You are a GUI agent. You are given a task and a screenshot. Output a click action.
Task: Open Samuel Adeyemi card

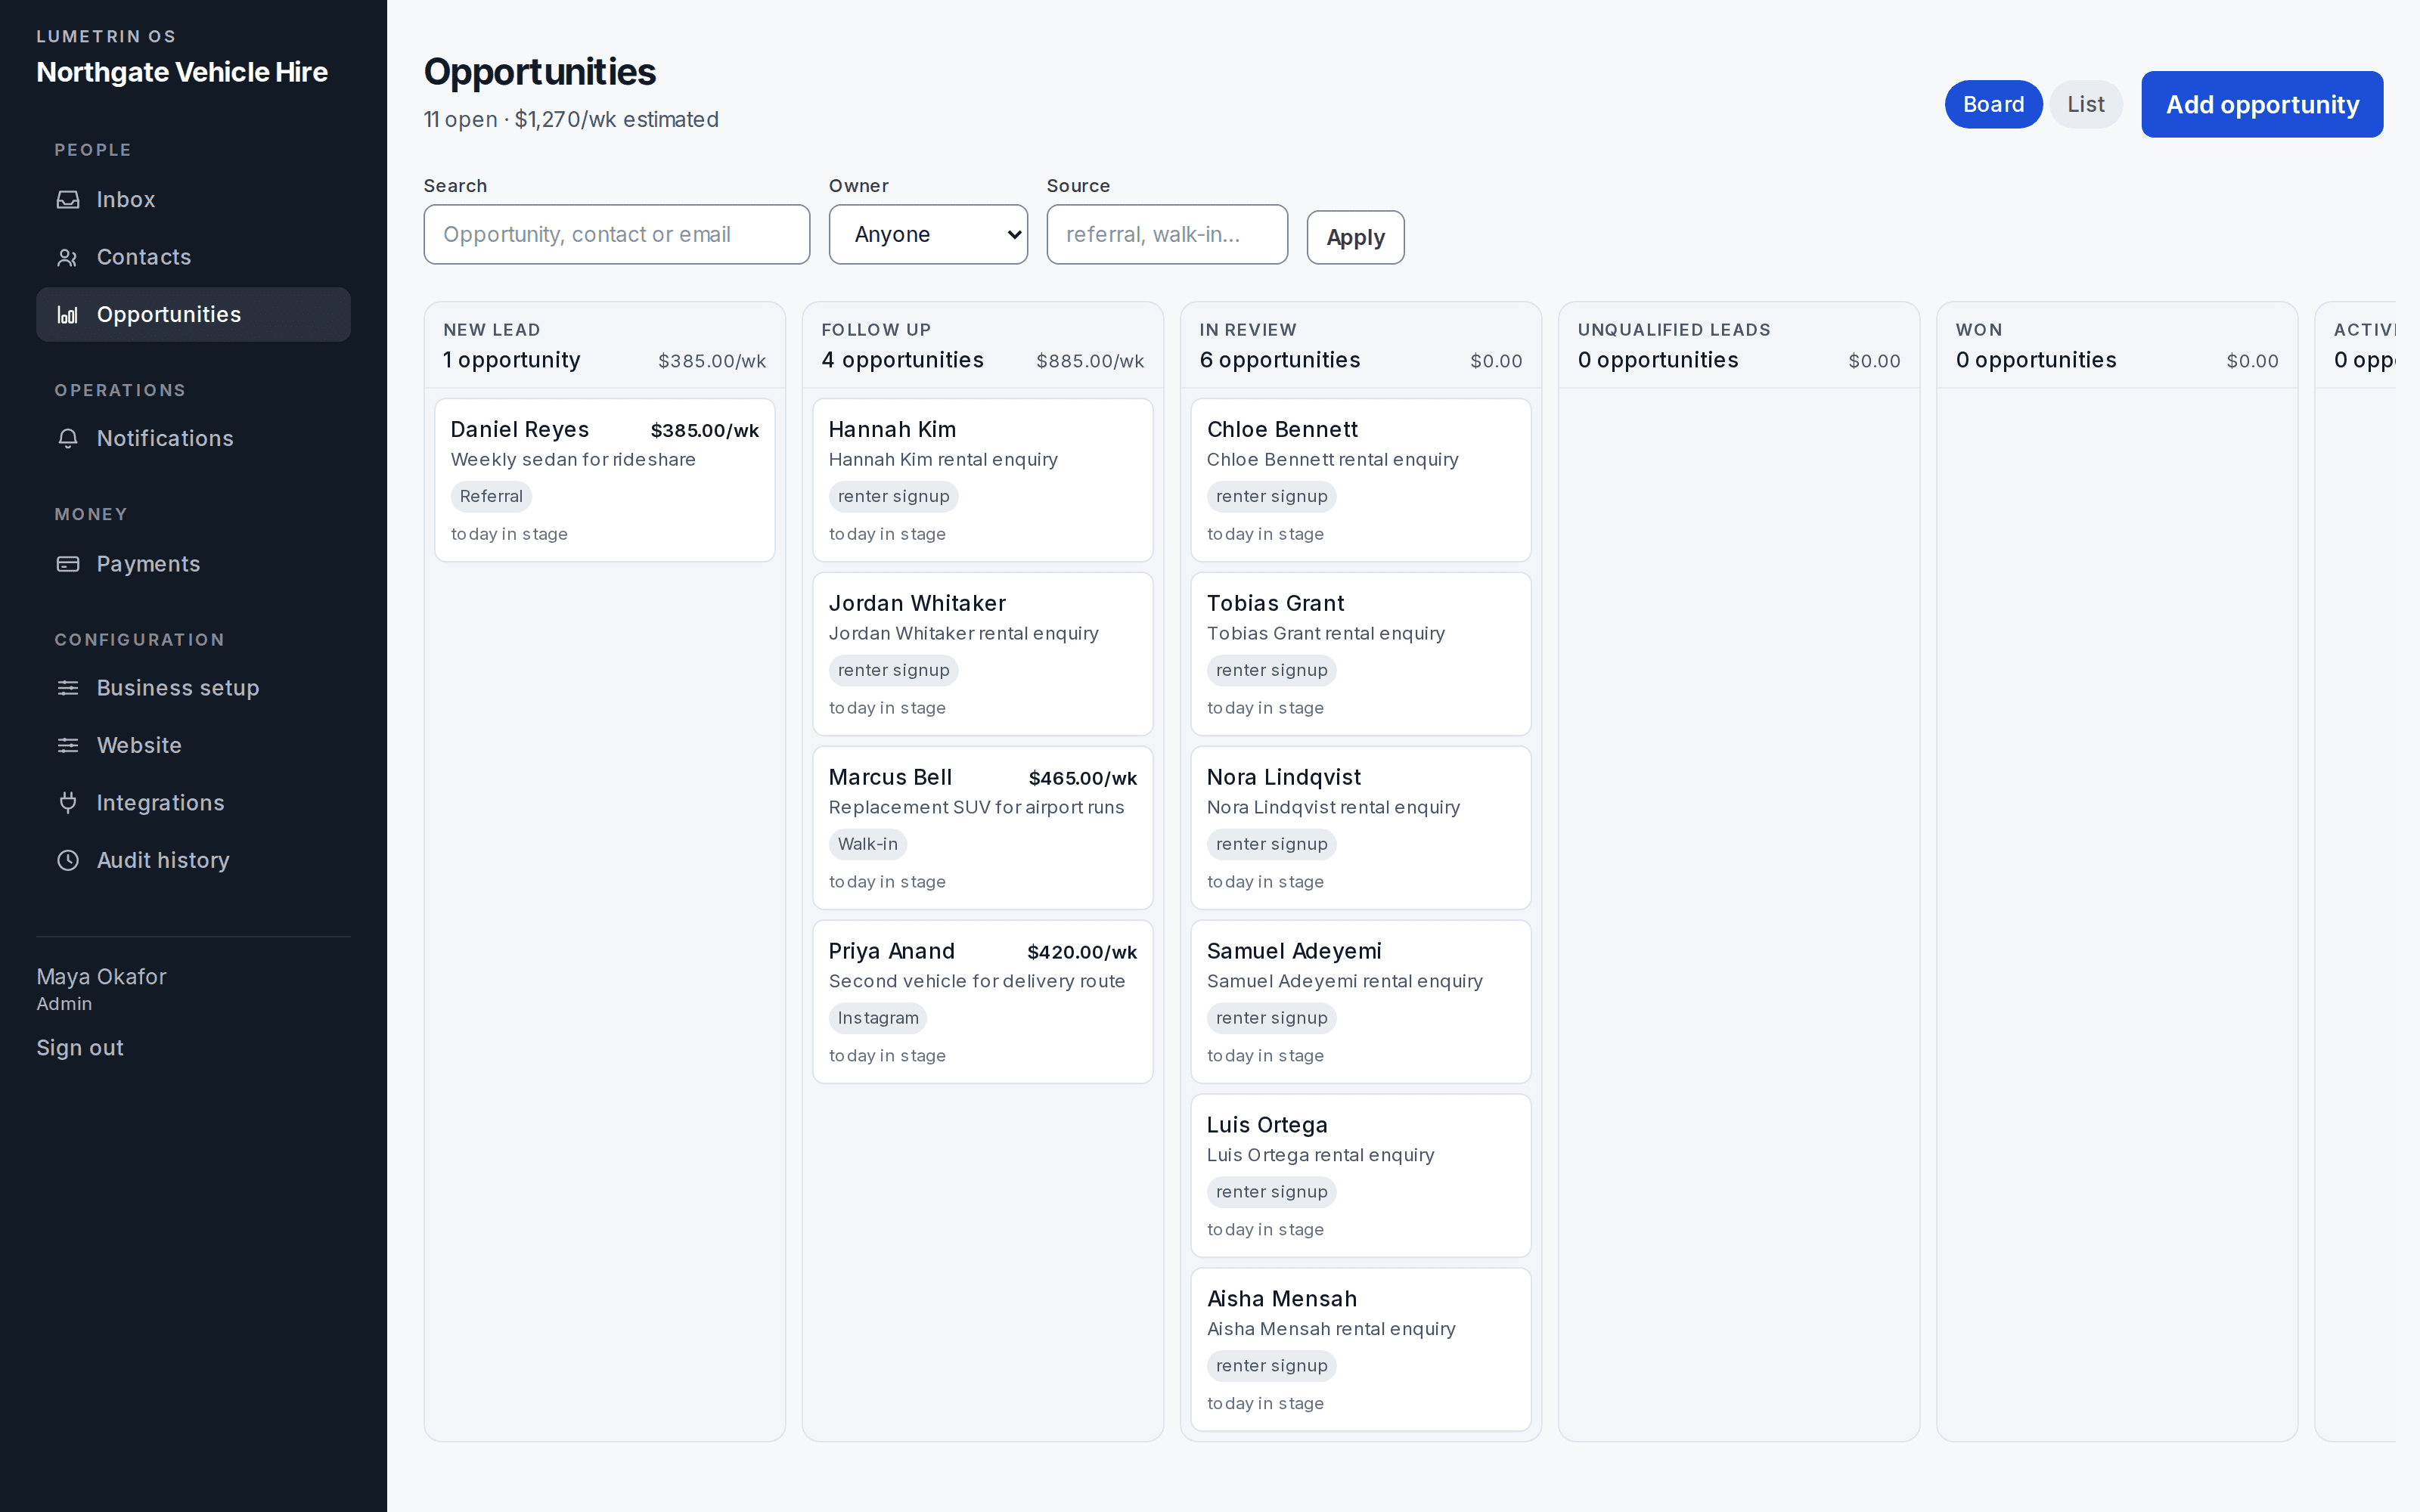click(x=1361, y=1002)
